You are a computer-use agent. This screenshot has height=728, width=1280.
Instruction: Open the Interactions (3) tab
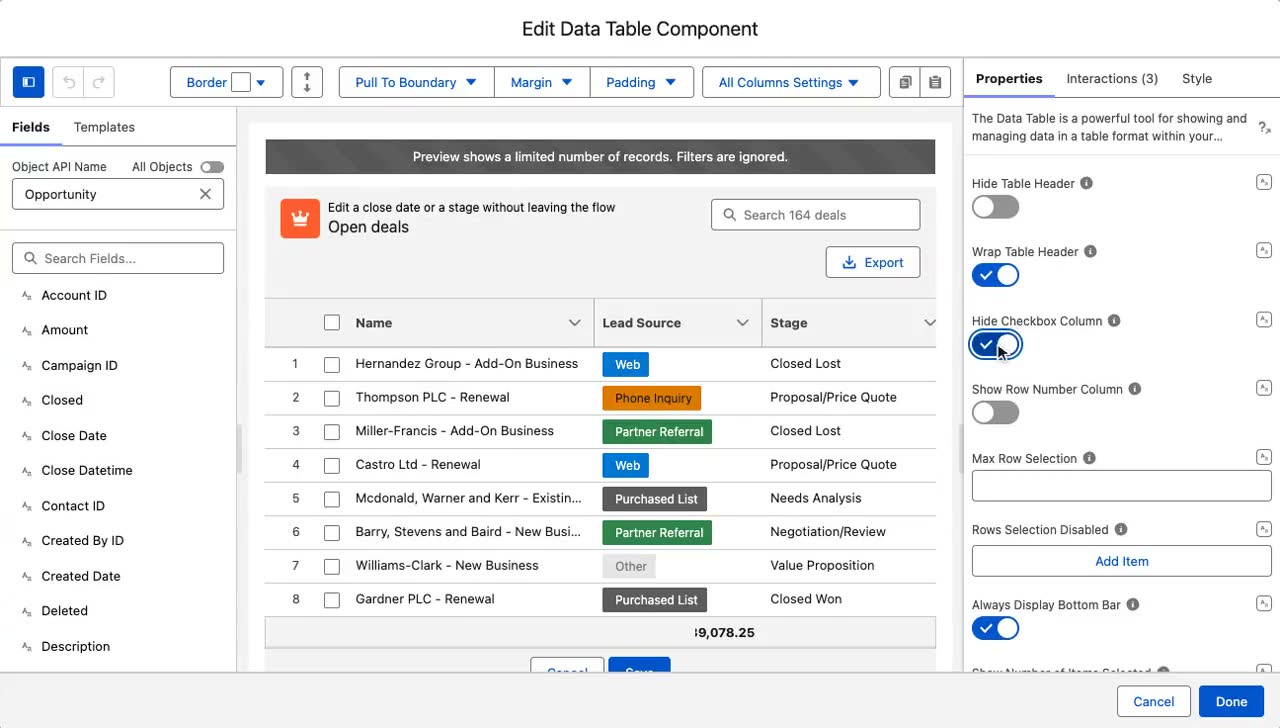coord(1112,78)
